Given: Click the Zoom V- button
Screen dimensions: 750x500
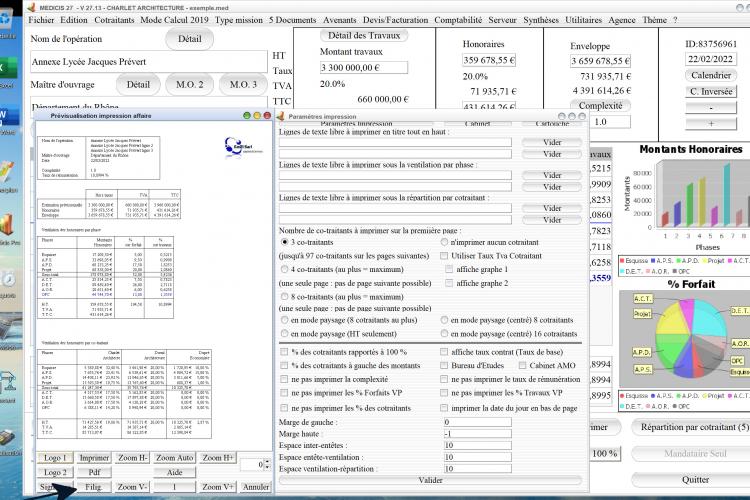Looking at the screenshot, I should pyautogui.click(x=132, y=487).
